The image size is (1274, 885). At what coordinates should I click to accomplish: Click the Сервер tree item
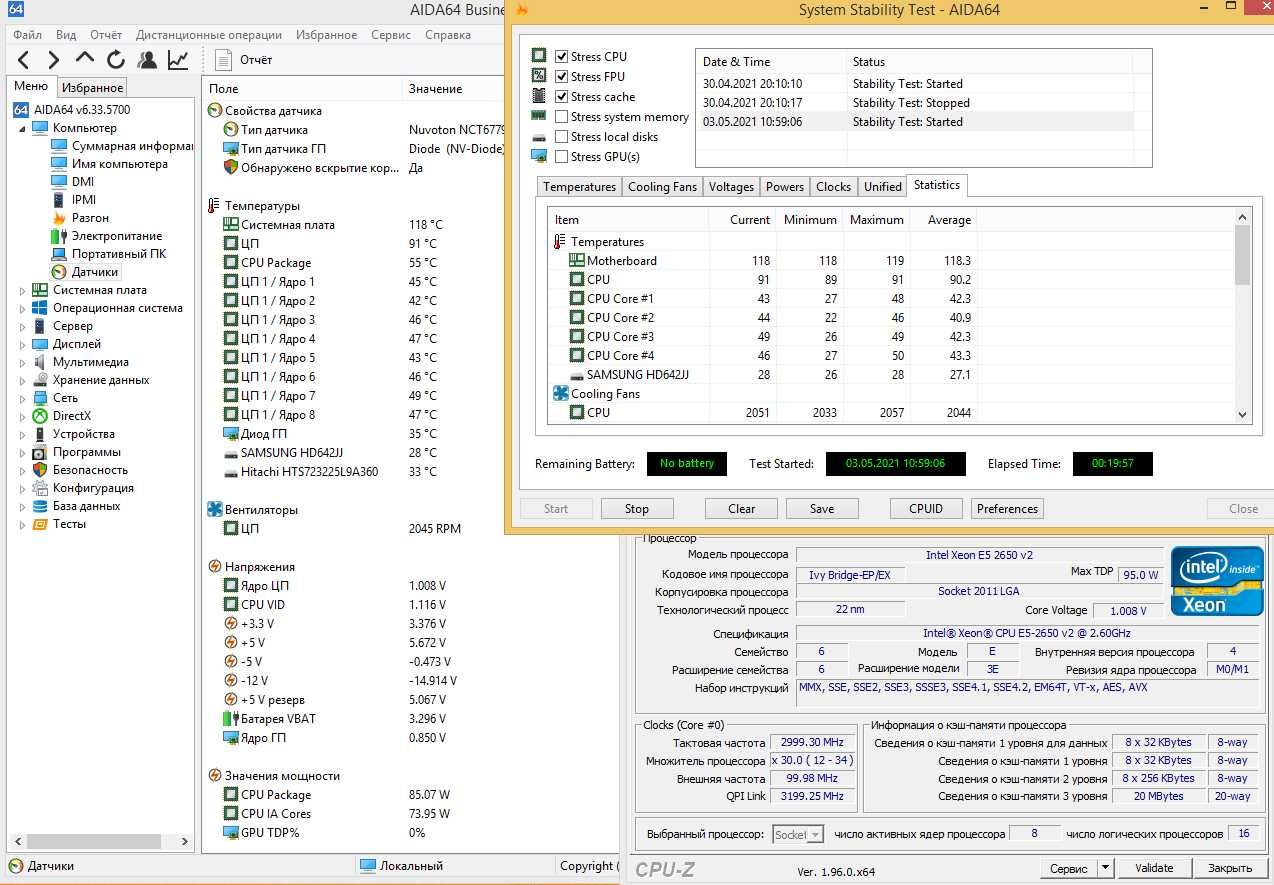[x=73, y=326]
